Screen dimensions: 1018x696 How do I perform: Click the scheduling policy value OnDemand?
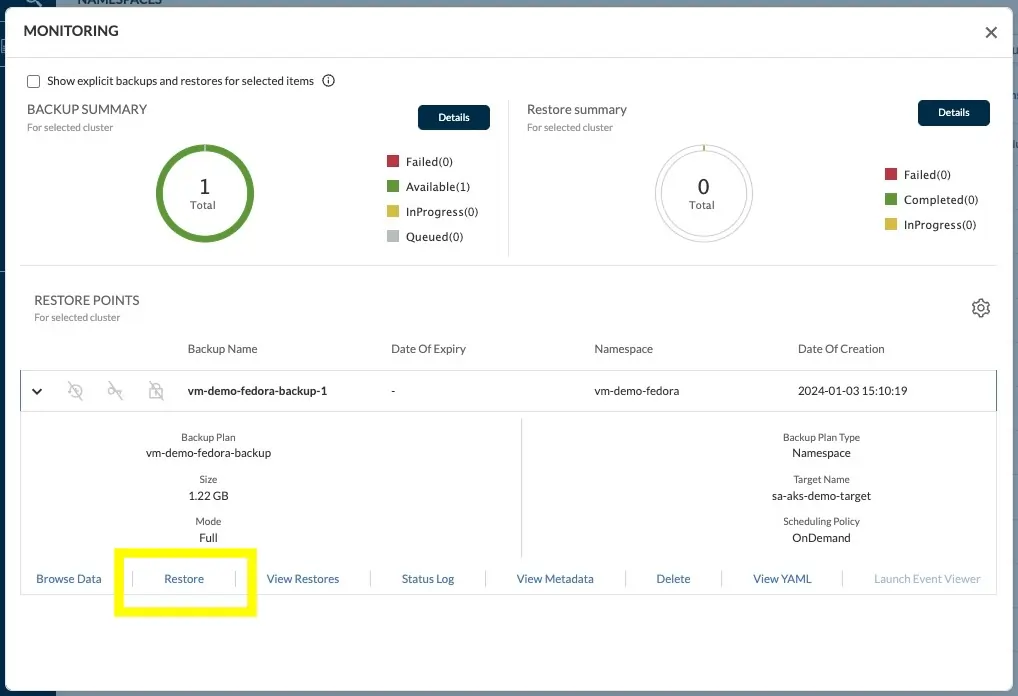[x=821, y=538]
